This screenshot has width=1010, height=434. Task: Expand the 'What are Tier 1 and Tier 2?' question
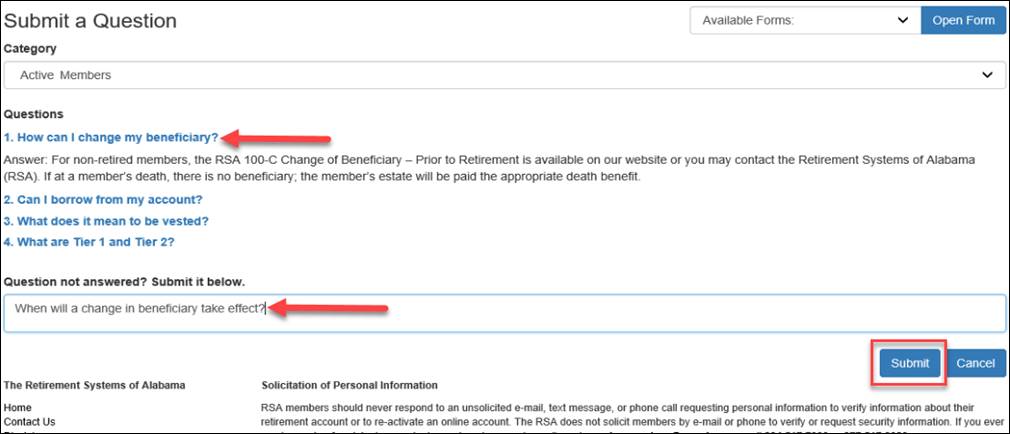point(89,242)
